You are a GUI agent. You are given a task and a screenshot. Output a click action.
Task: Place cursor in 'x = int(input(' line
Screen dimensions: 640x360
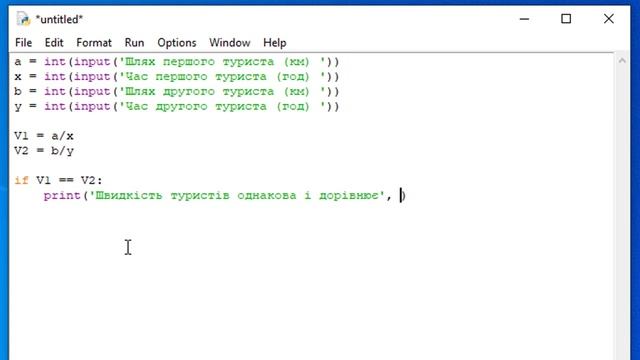coord(177,77)
